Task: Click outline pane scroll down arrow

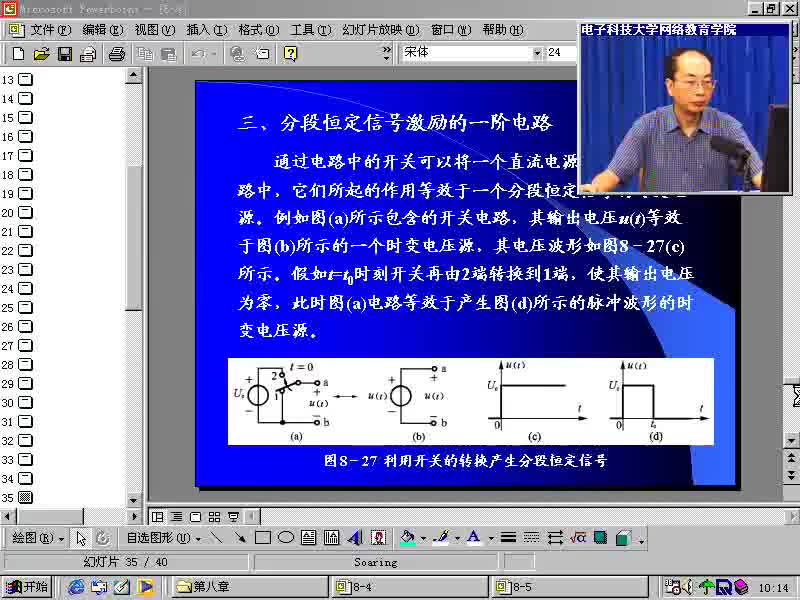Action: coord(134,499)
